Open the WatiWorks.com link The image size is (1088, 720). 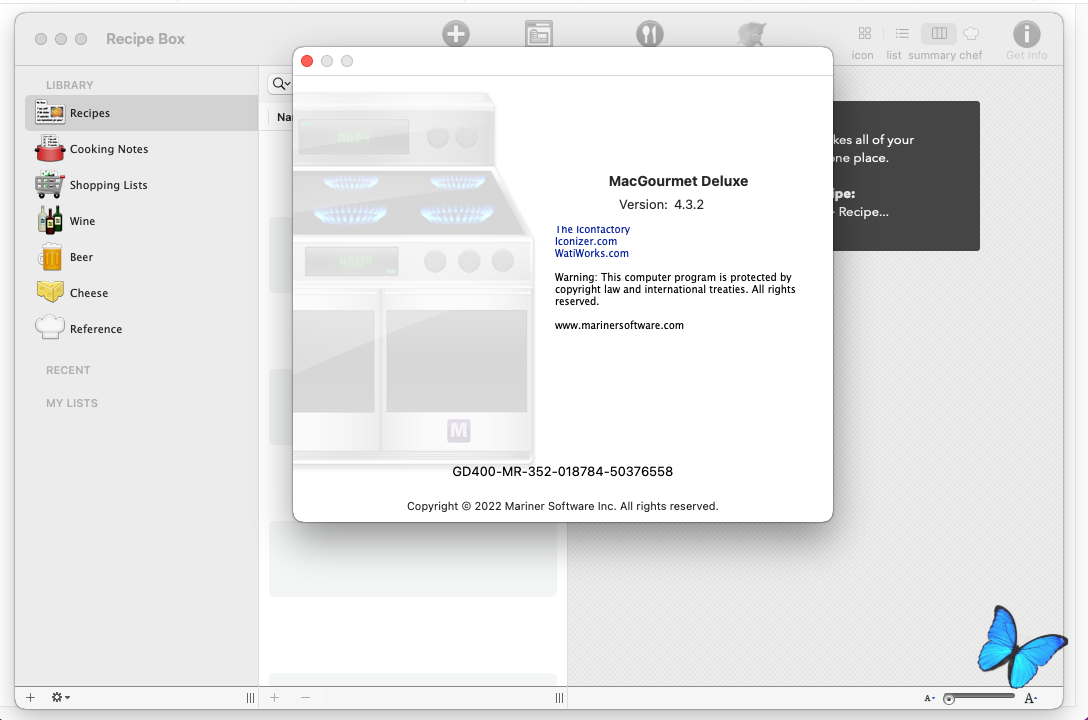[592, 253]
